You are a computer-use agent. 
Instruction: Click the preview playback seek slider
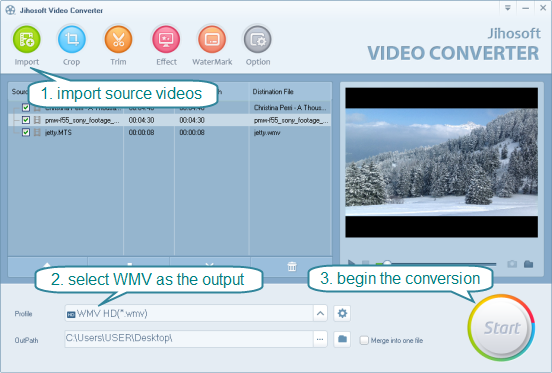(436, 264)
